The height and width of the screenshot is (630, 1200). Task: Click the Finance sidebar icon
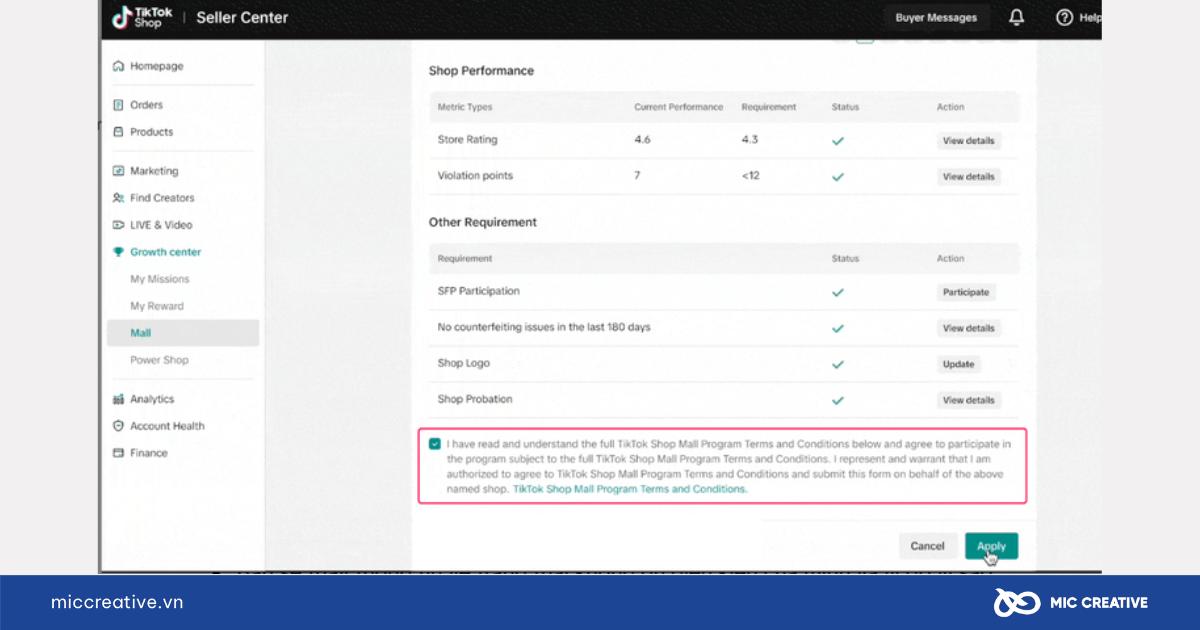click(x=119, y=453)
